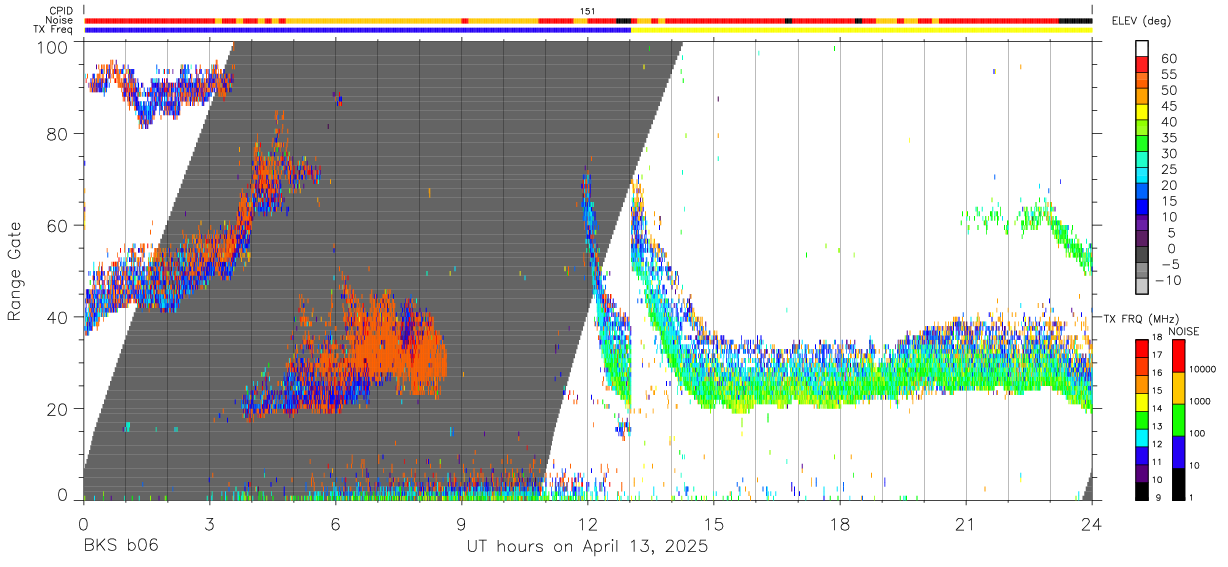Click the ELEV (deg) colorbar title

tap(1140, 22)
